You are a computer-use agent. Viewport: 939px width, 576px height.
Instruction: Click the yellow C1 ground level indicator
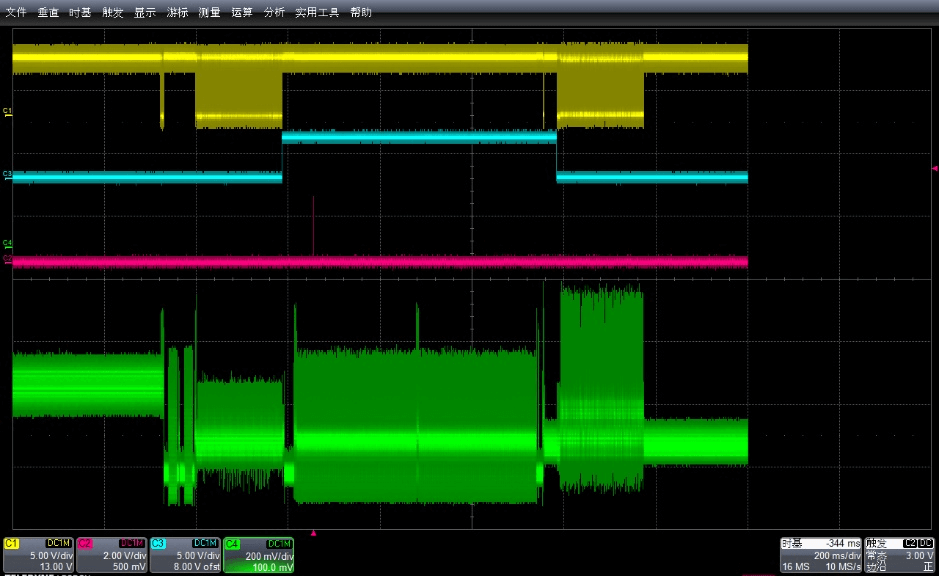click(7, 112)
